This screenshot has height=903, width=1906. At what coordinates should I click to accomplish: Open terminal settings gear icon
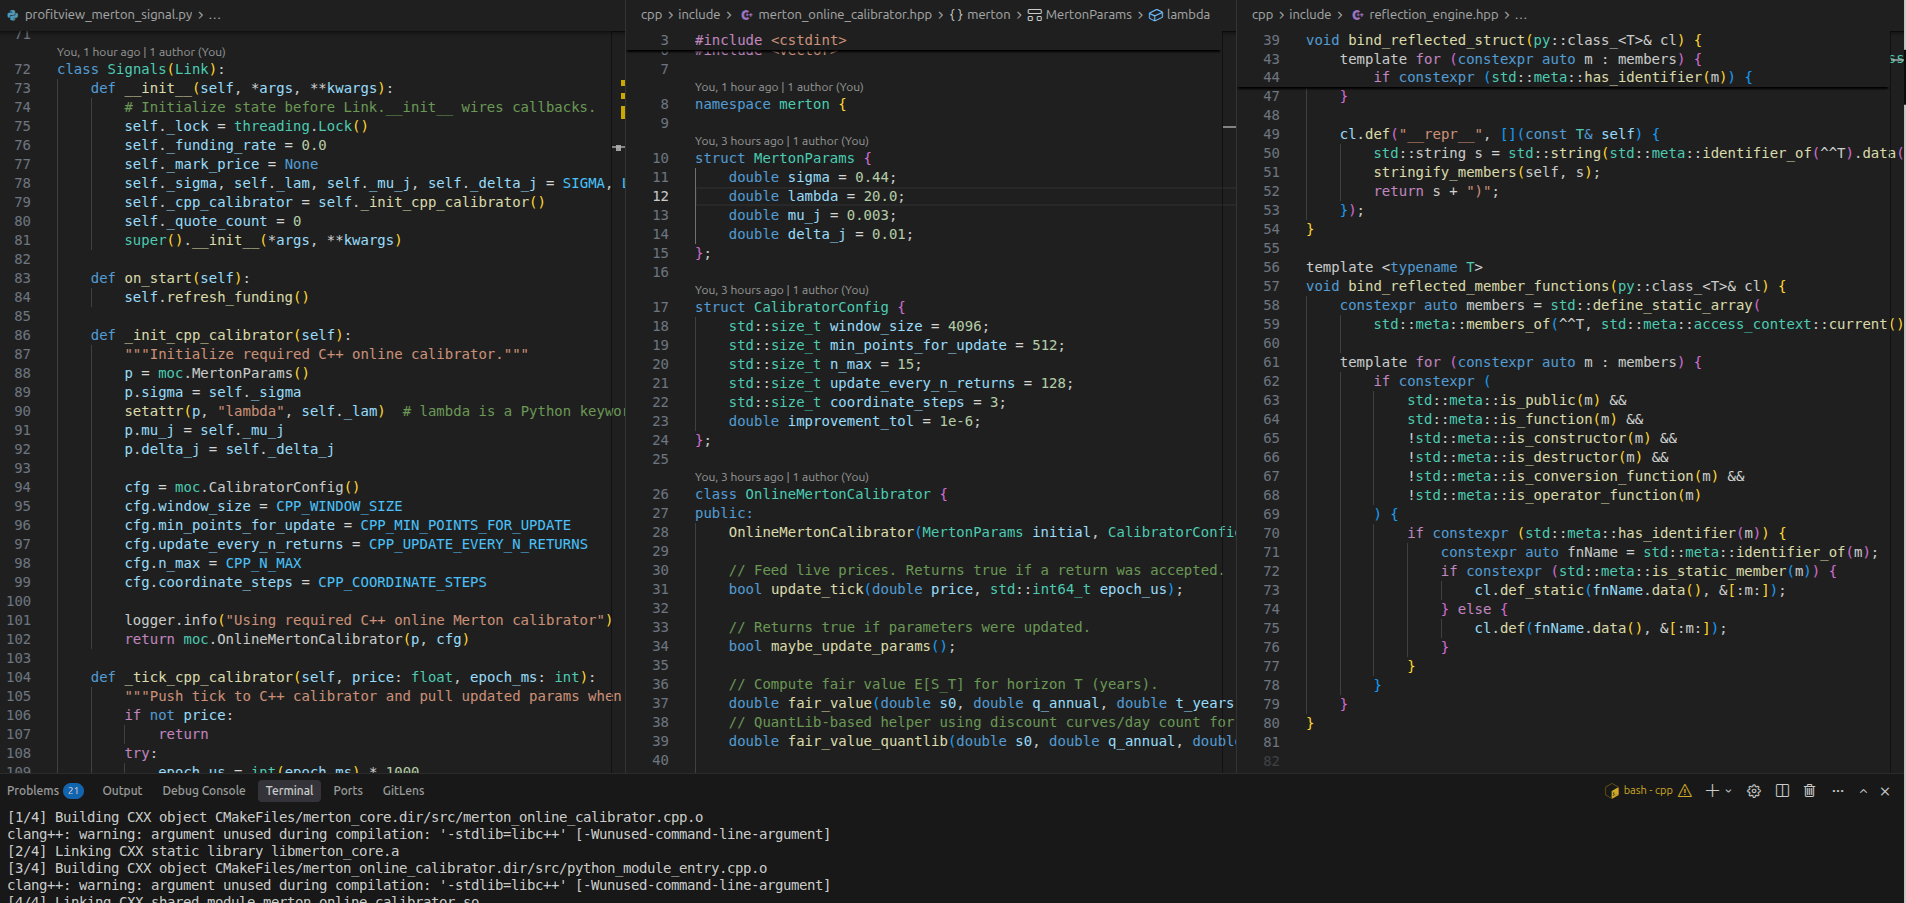coord(1754,791)
